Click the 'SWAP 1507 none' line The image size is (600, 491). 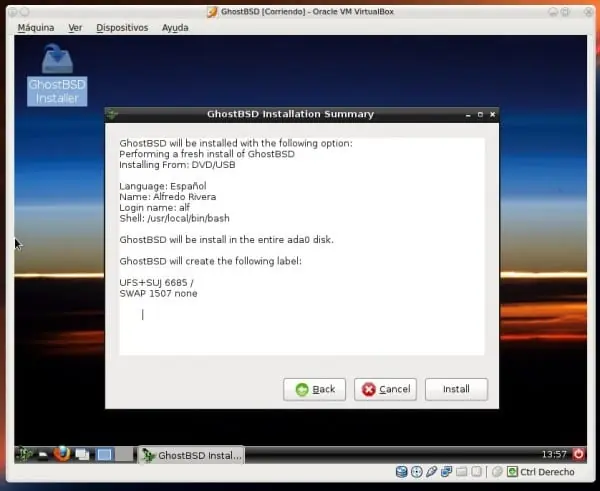pos(158,294)
